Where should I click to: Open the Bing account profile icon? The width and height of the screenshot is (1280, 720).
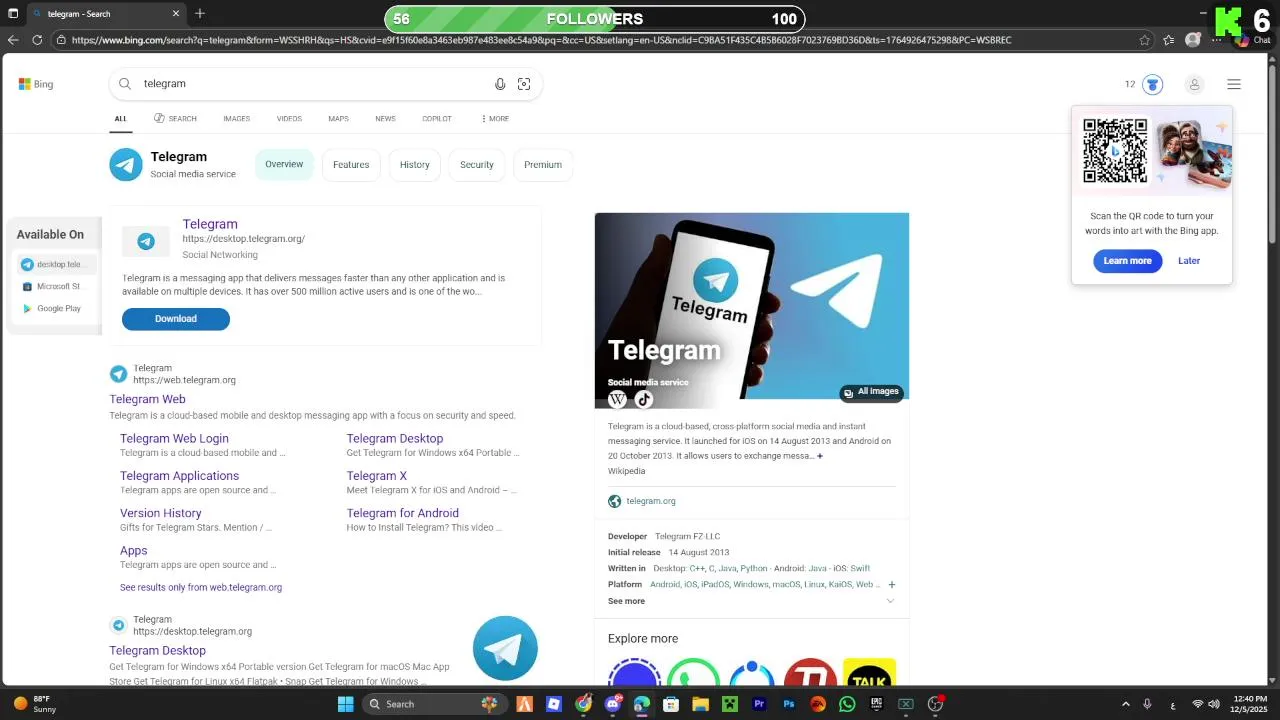coord(1194,85)
